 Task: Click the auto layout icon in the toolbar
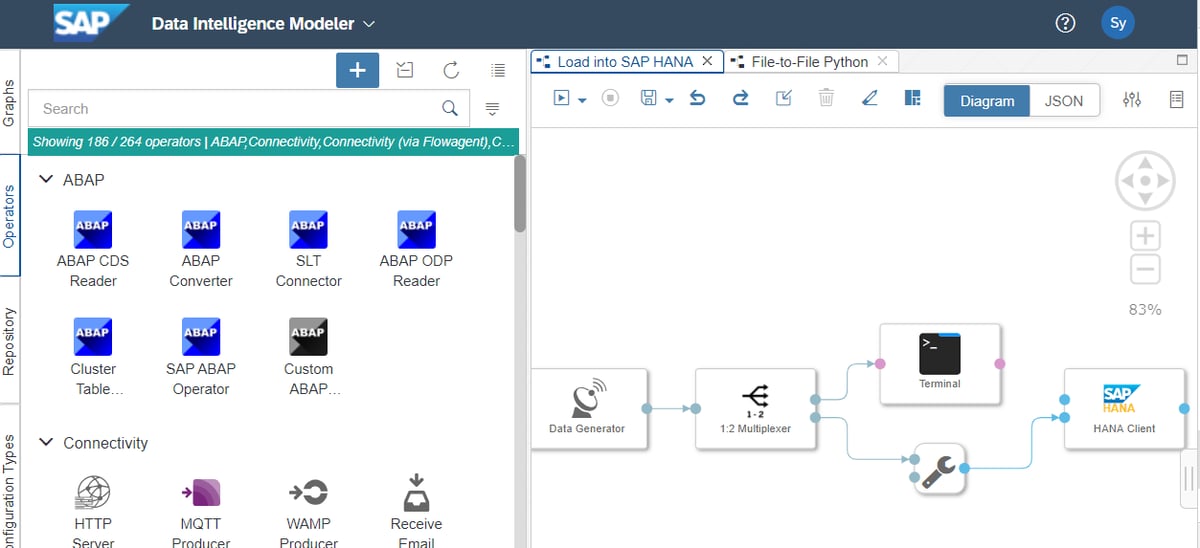911,99
